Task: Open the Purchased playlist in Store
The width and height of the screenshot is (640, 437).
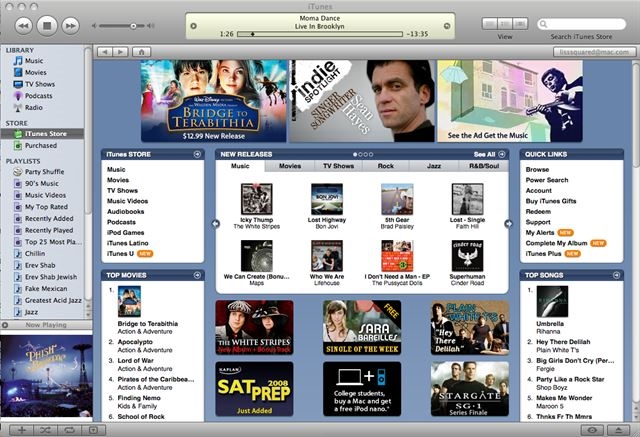Action: click(40, 145)
